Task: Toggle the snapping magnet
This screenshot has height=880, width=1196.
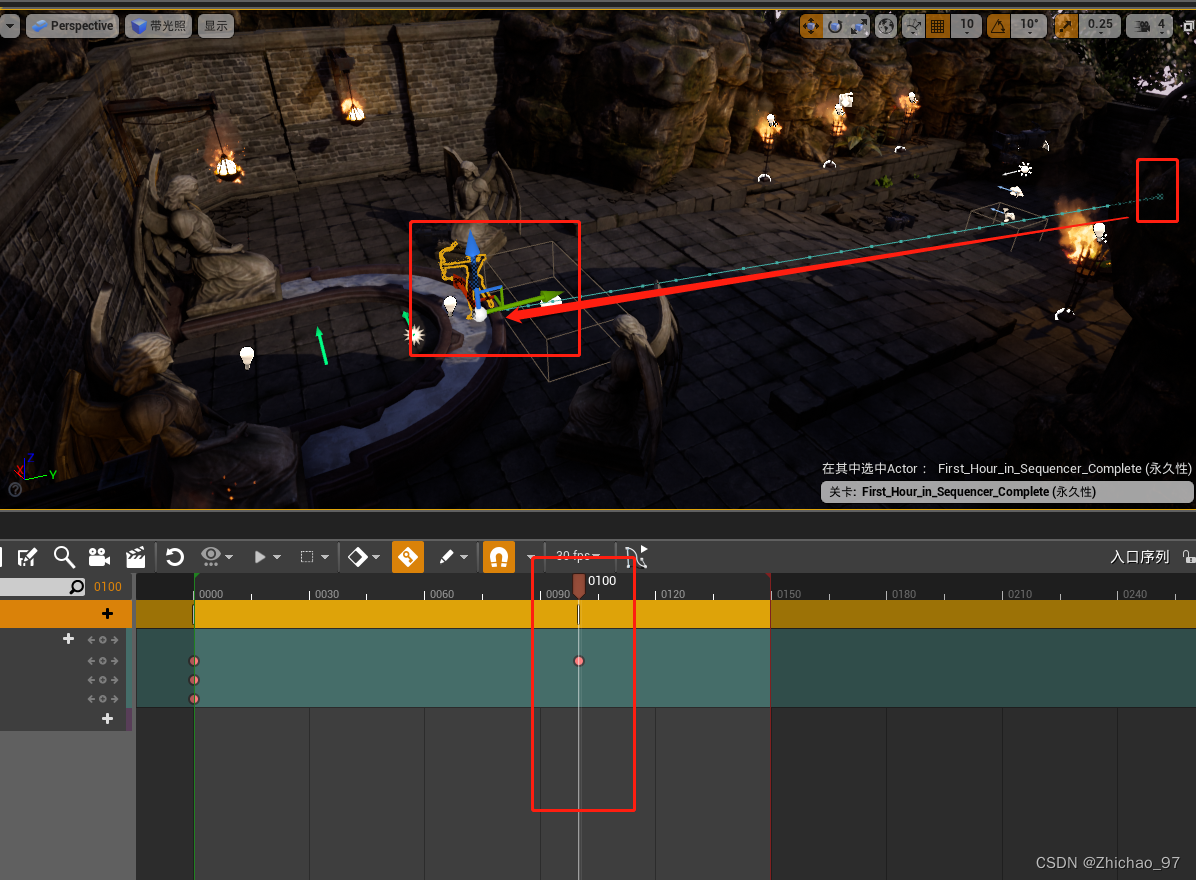Action: tap(497, 557)
